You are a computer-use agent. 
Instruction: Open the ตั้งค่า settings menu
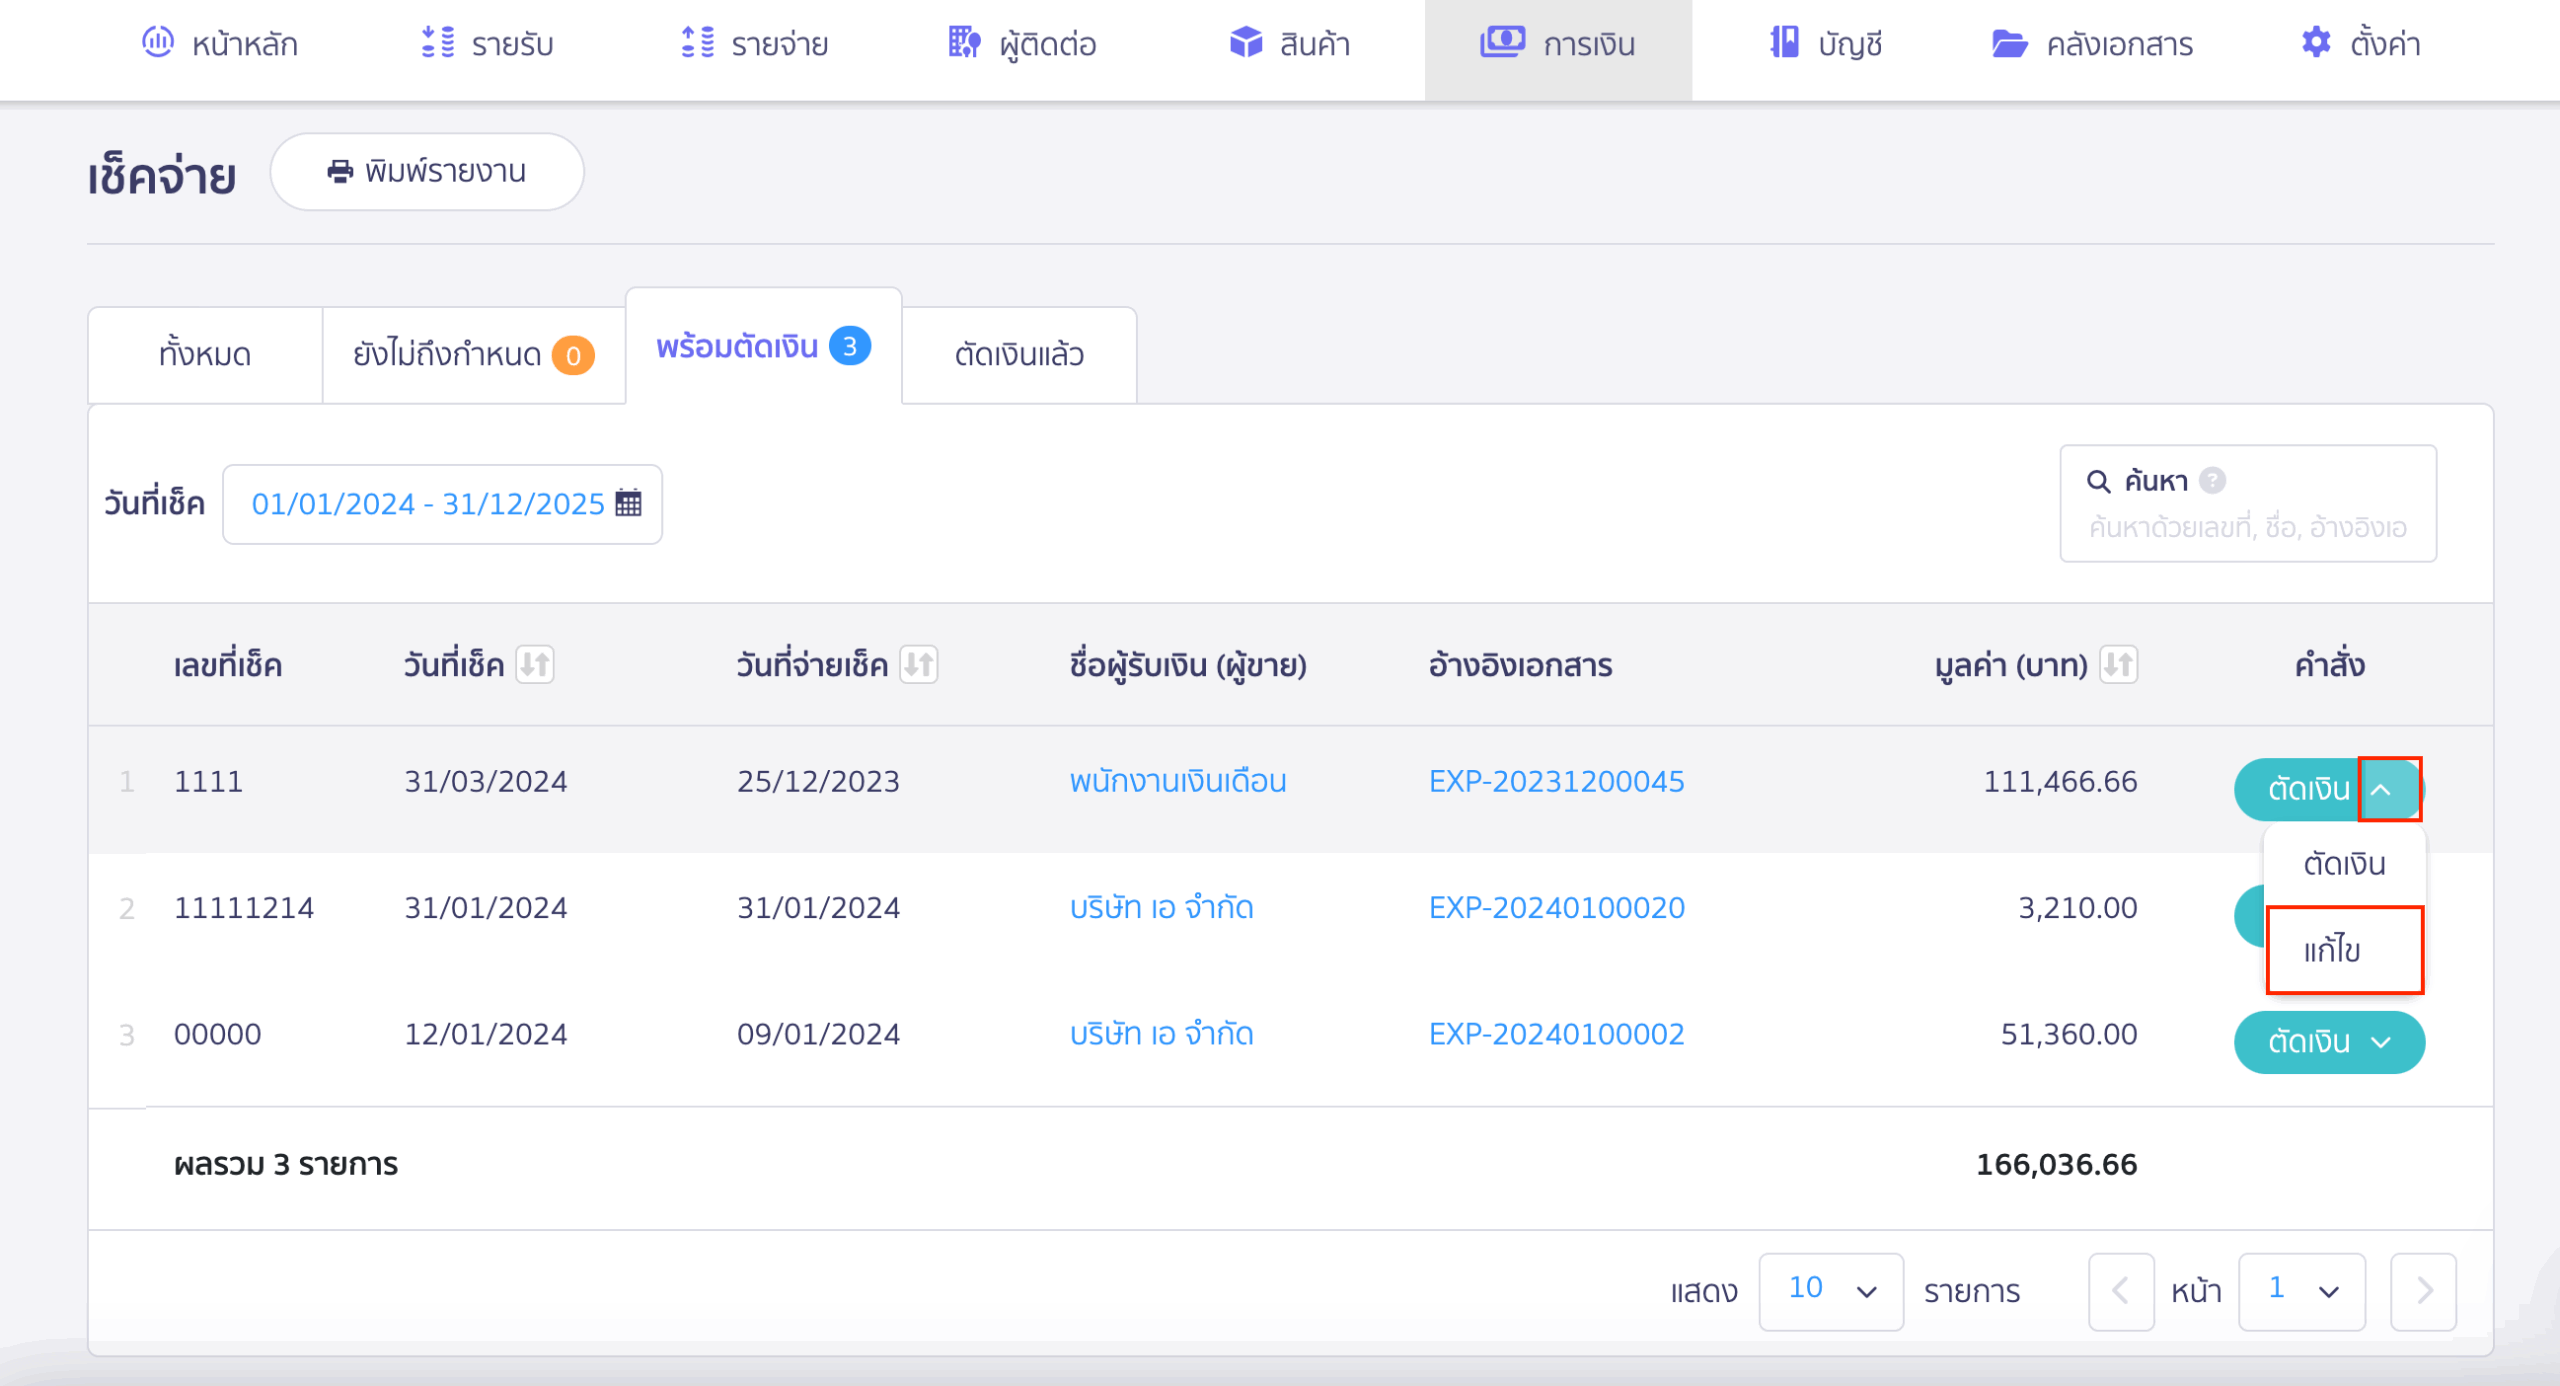coord(2360,44)
